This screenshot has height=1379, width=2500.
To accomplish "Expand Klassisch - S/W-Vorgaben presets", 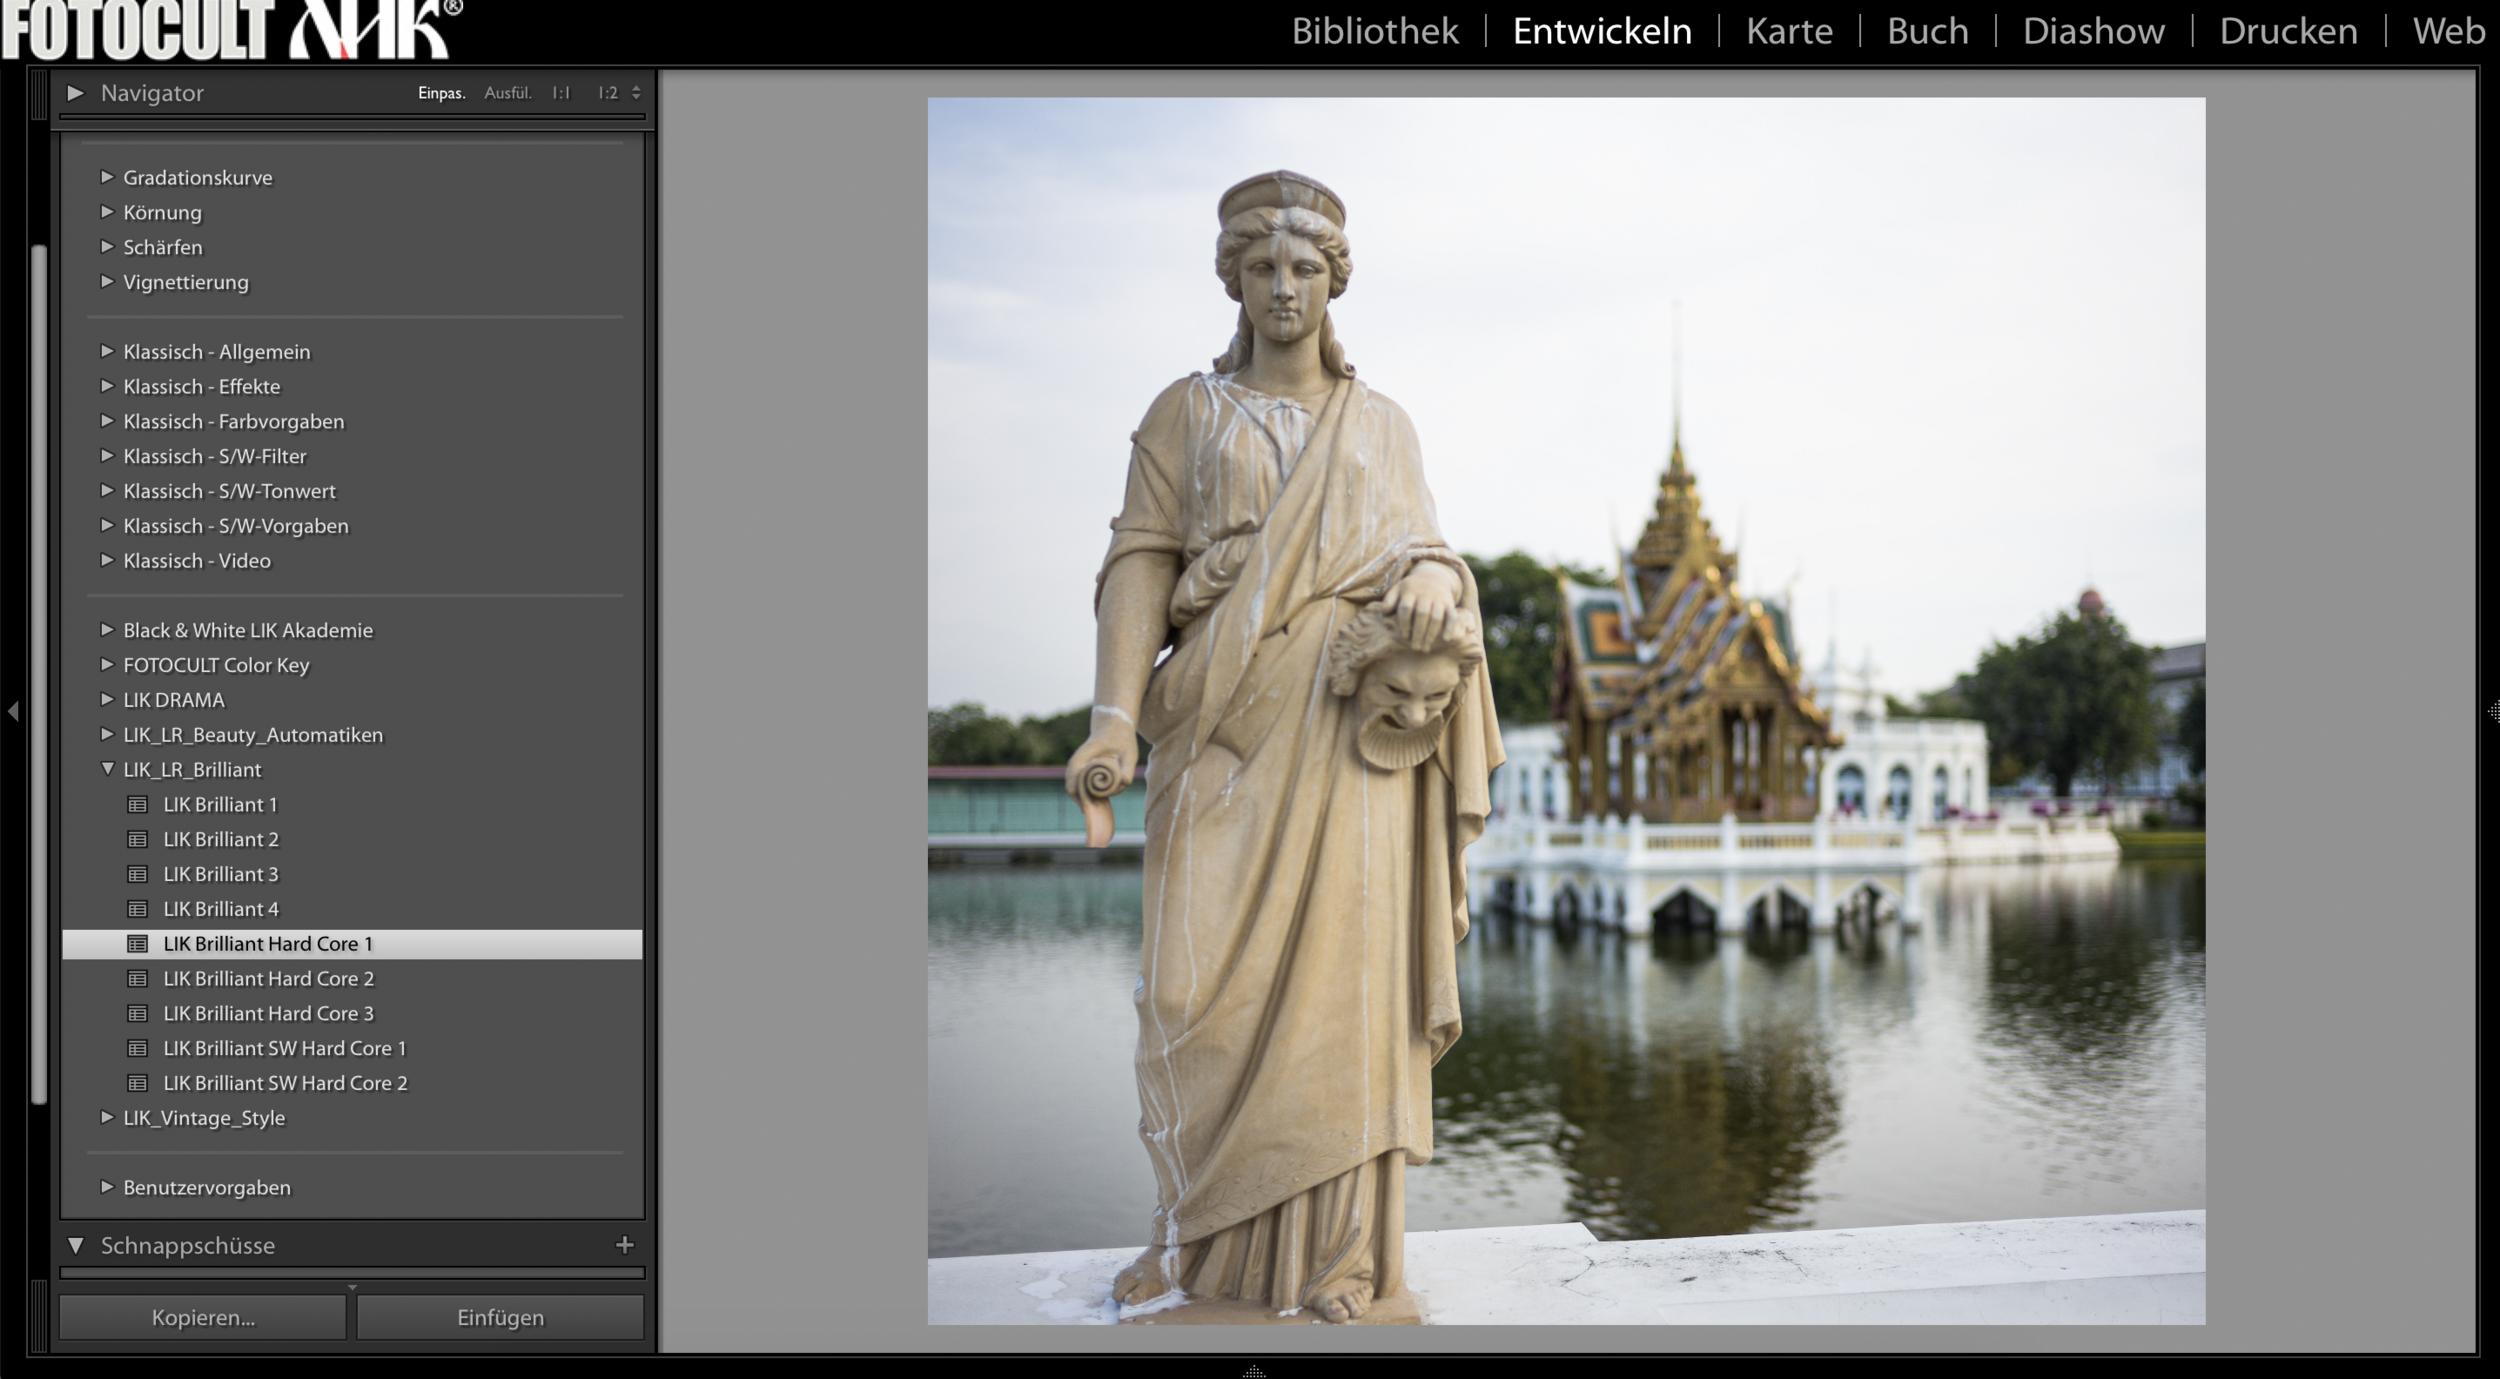I will click(x=107, y=525).
